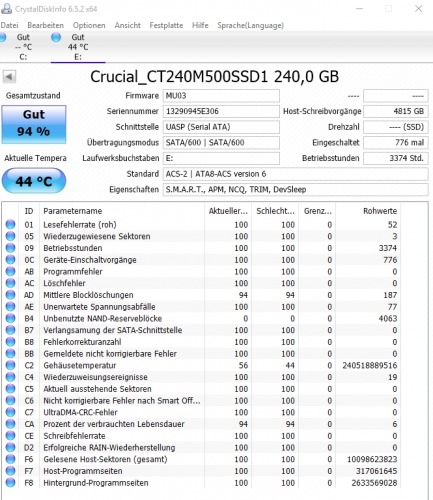
Task: Click status icon for Geräte-Einschaltvorgänge
Action: (11, 259)
